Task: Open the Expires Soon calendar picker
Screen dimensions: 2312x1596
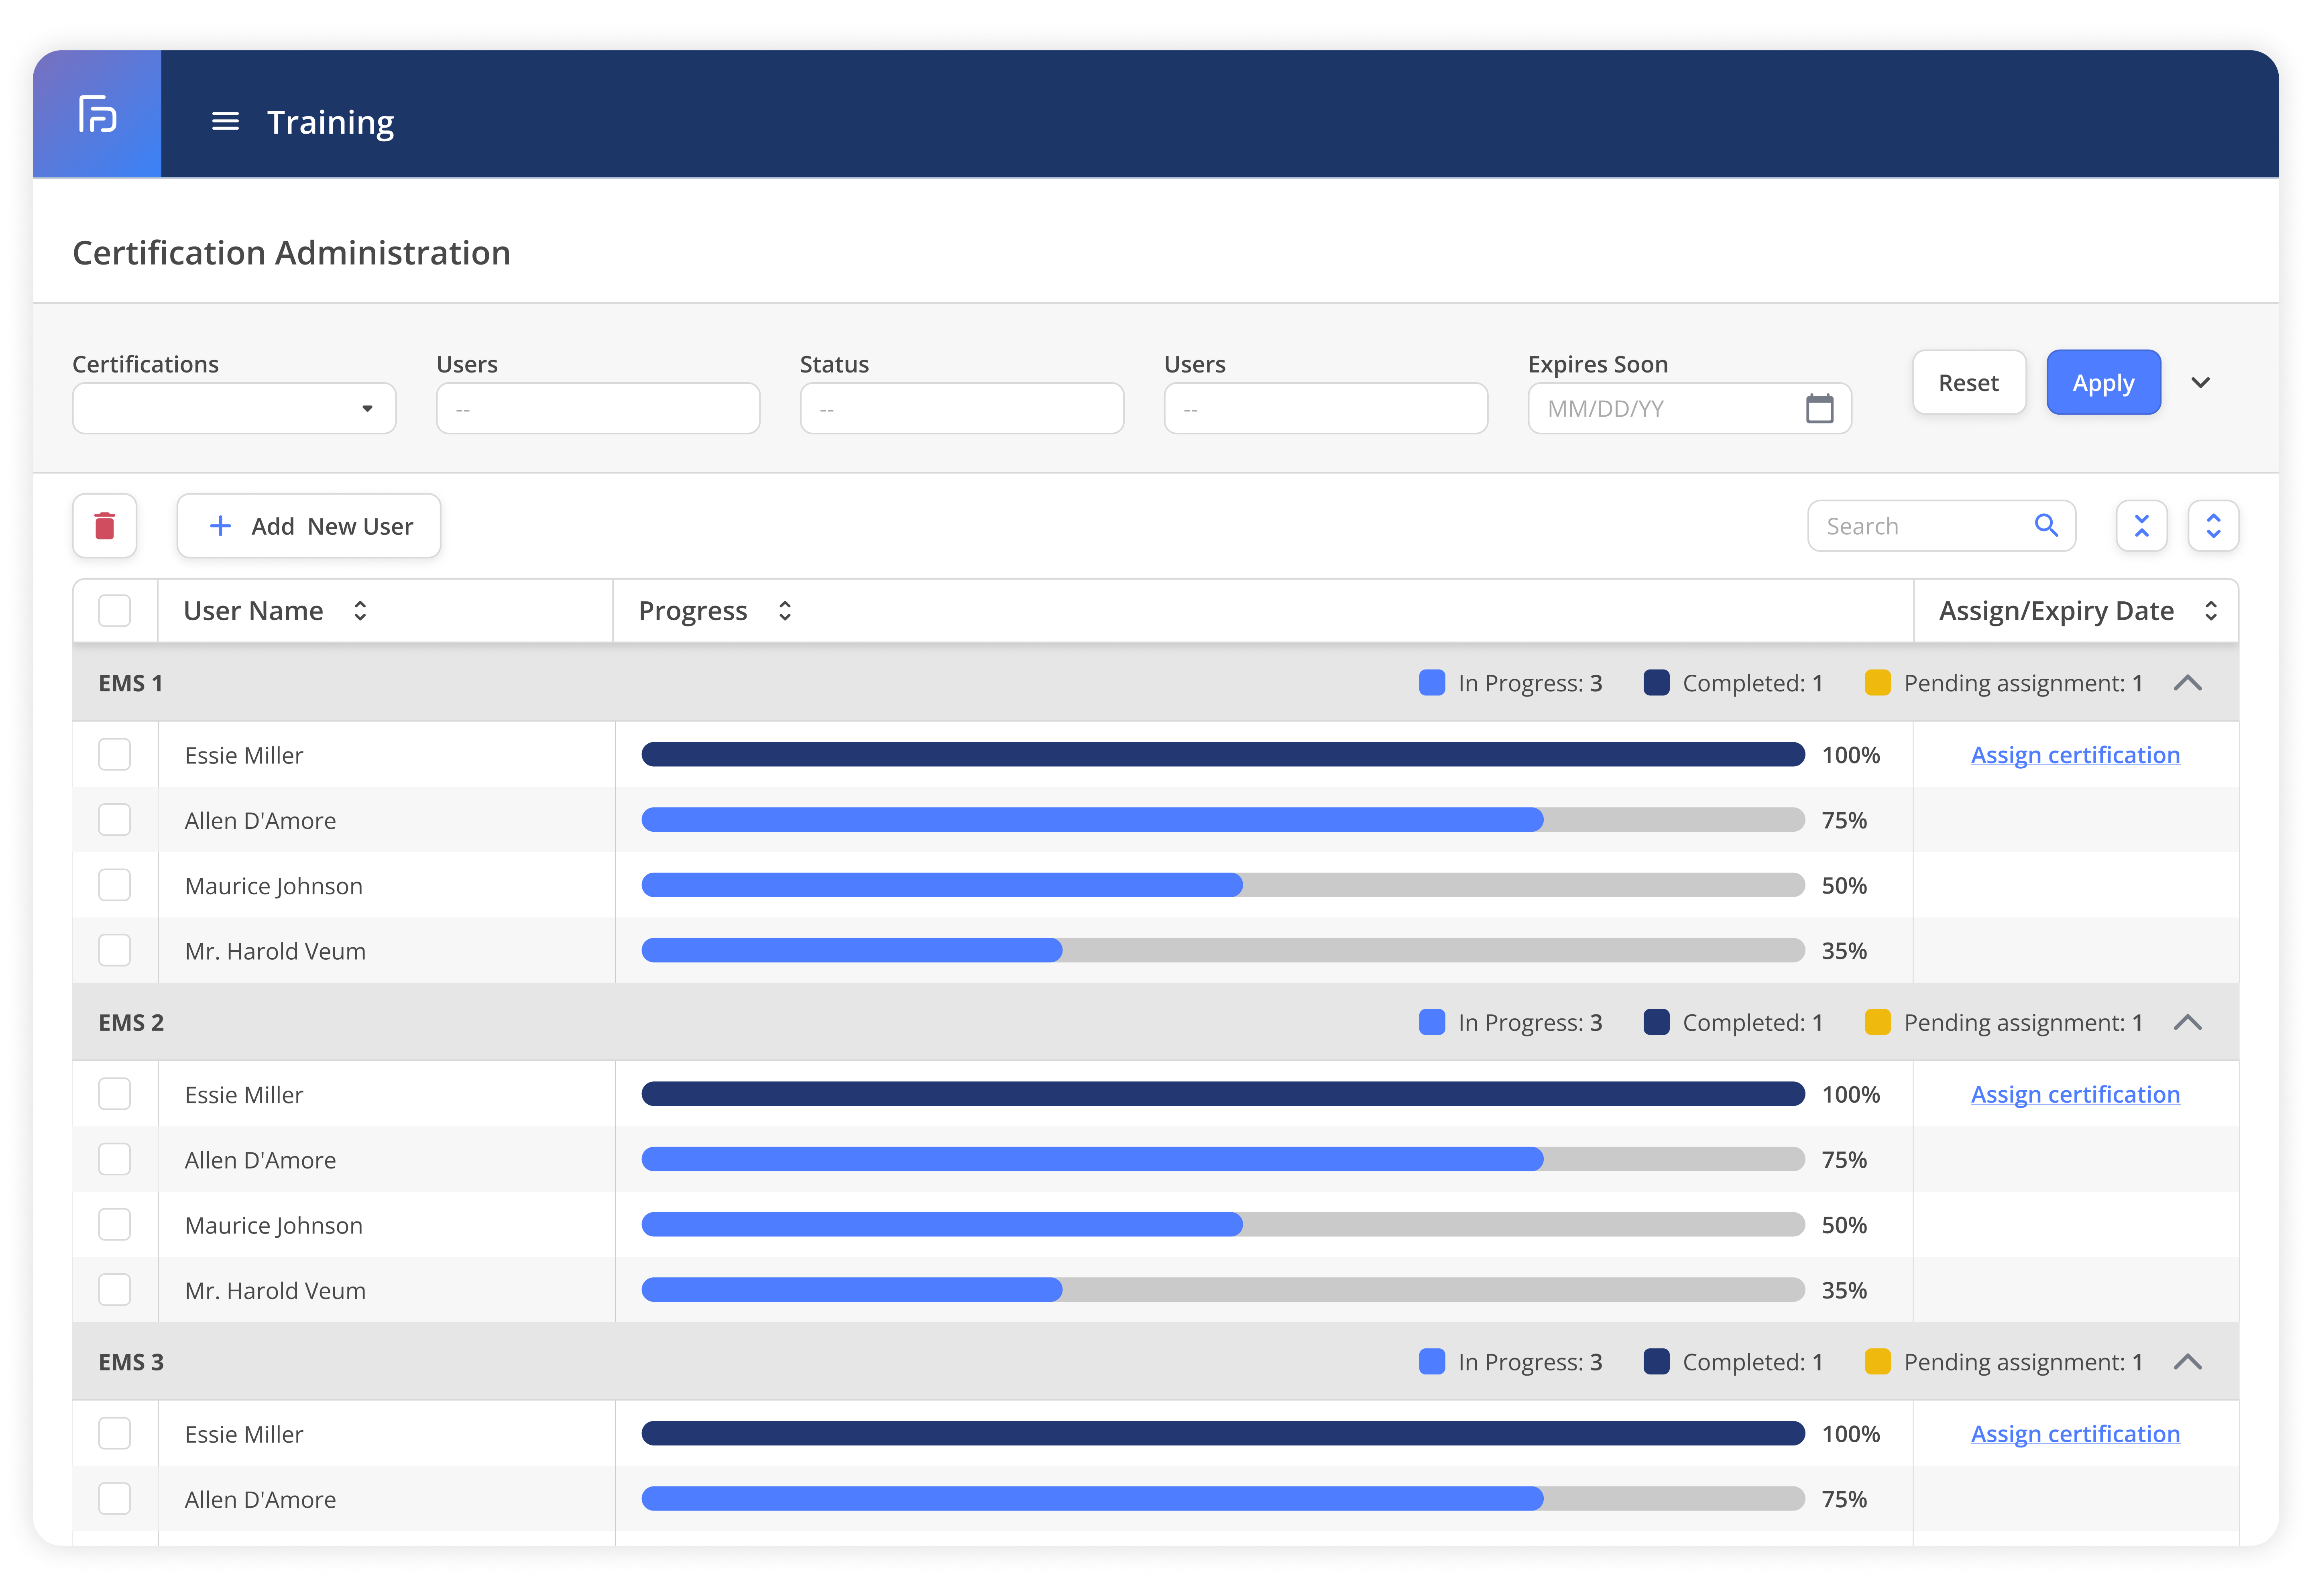Action: 1819,409
